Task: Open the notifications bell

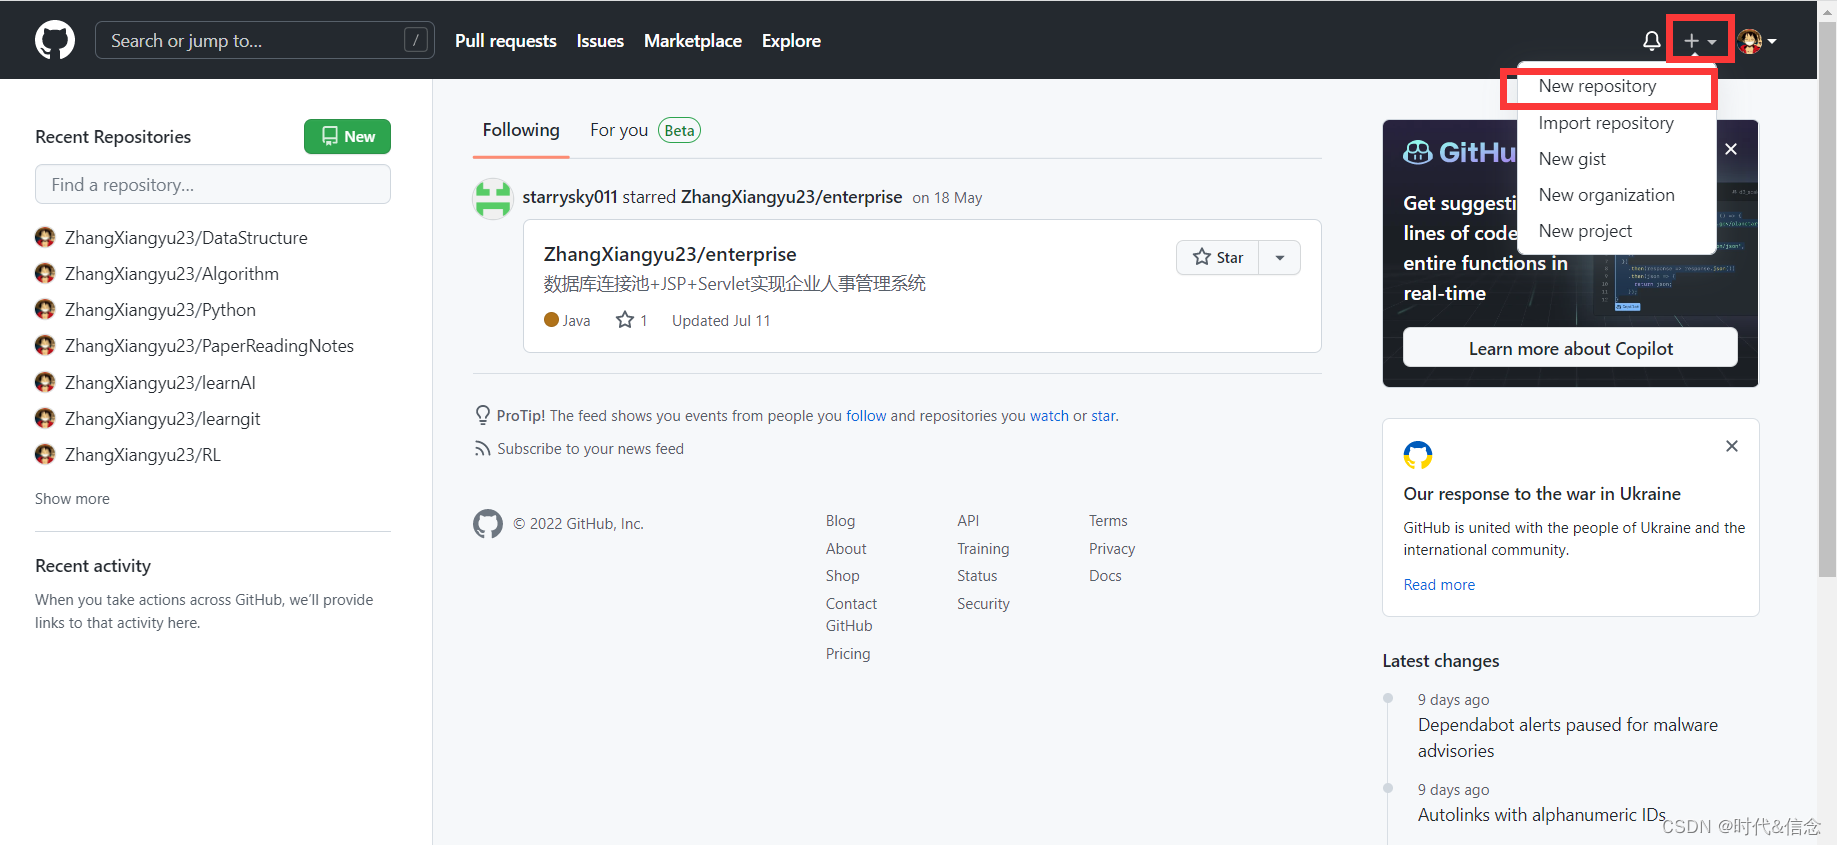Action: [1651, 41]
